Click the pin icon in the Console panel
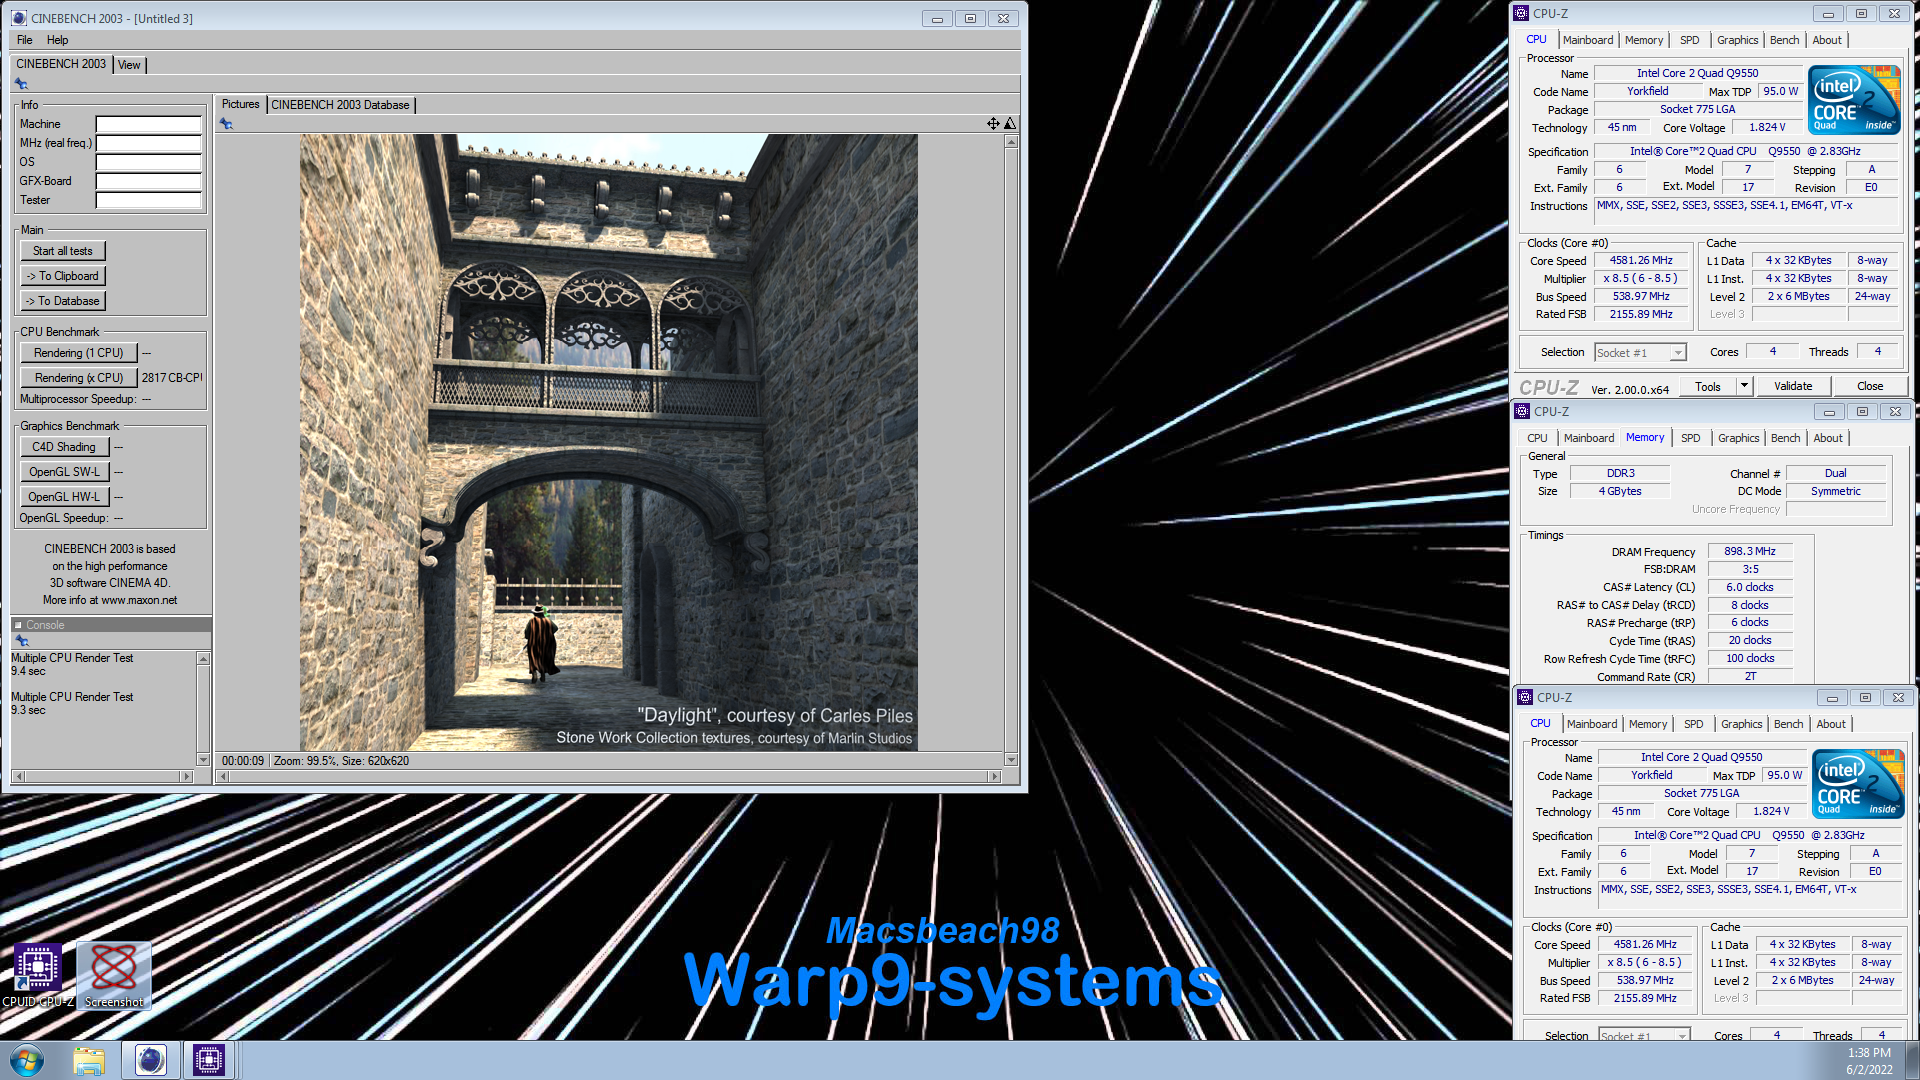The image size is (1920, 1080). (x=21, y=640)
